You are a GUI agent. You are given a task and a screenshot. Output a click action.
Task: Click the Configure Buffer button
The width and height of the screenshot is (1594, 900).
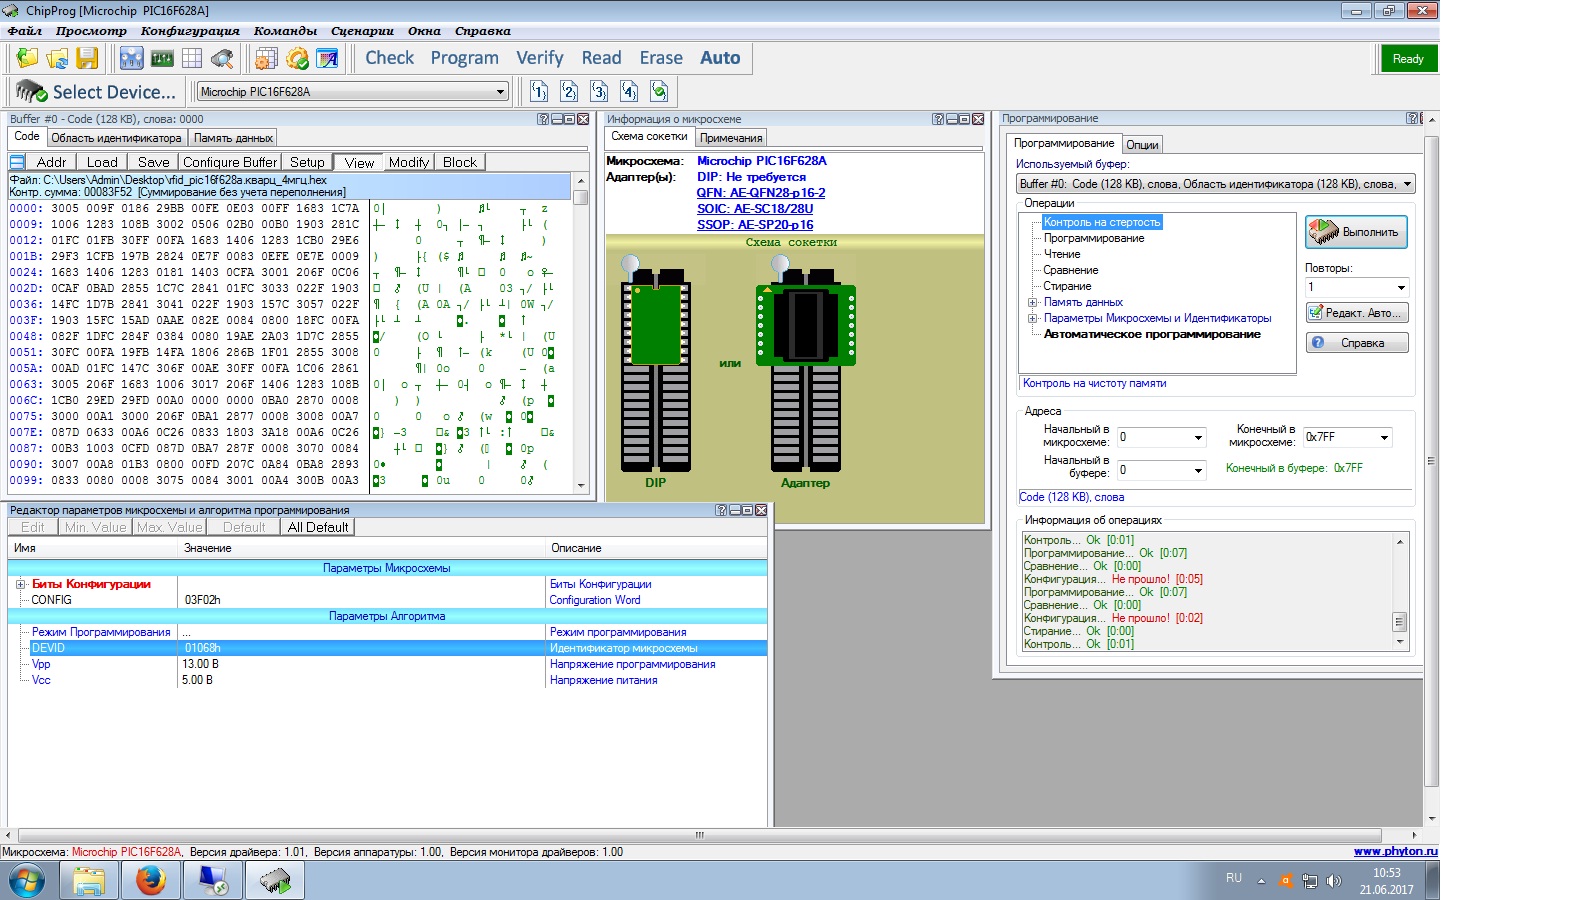pyautogui.click(x=230, y=162)
